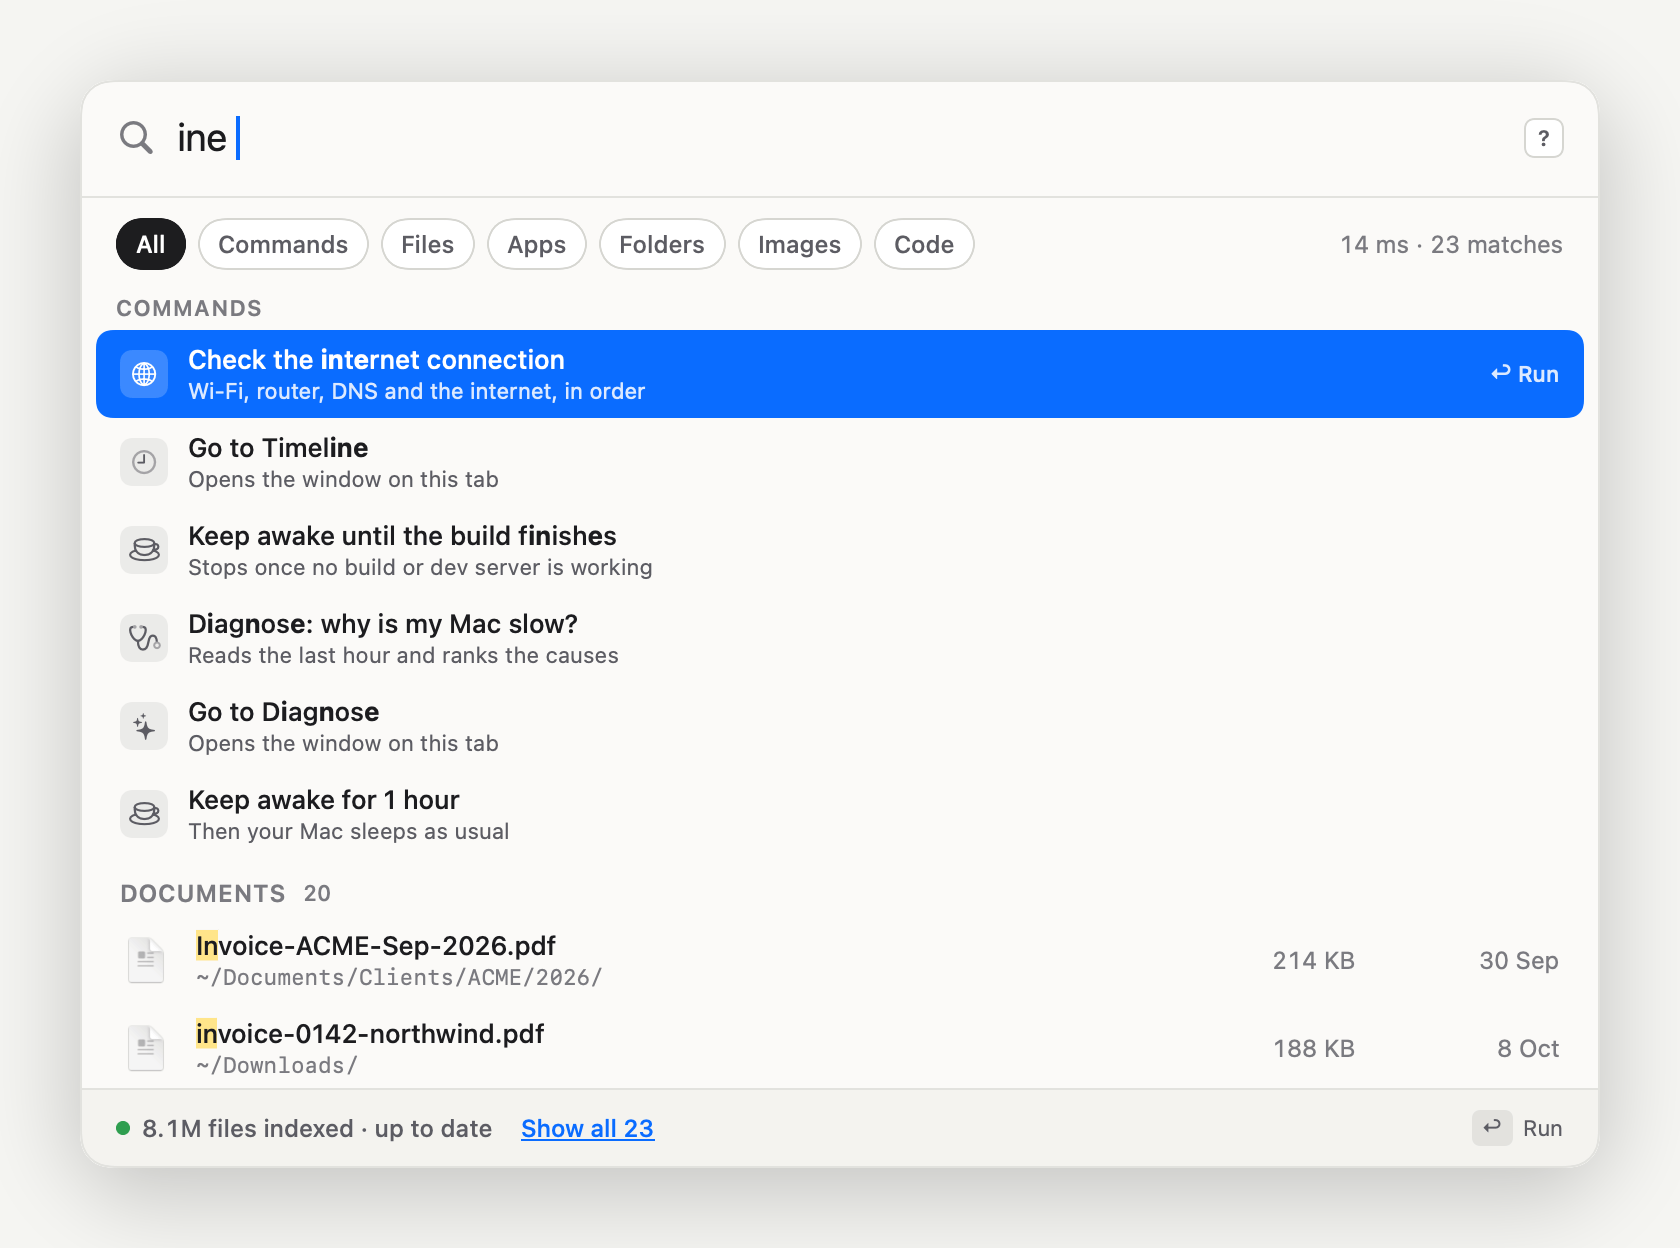Switch to the Images filter
The height and width of the screenshot is (1248, 1680).
(x=799, y=244)
